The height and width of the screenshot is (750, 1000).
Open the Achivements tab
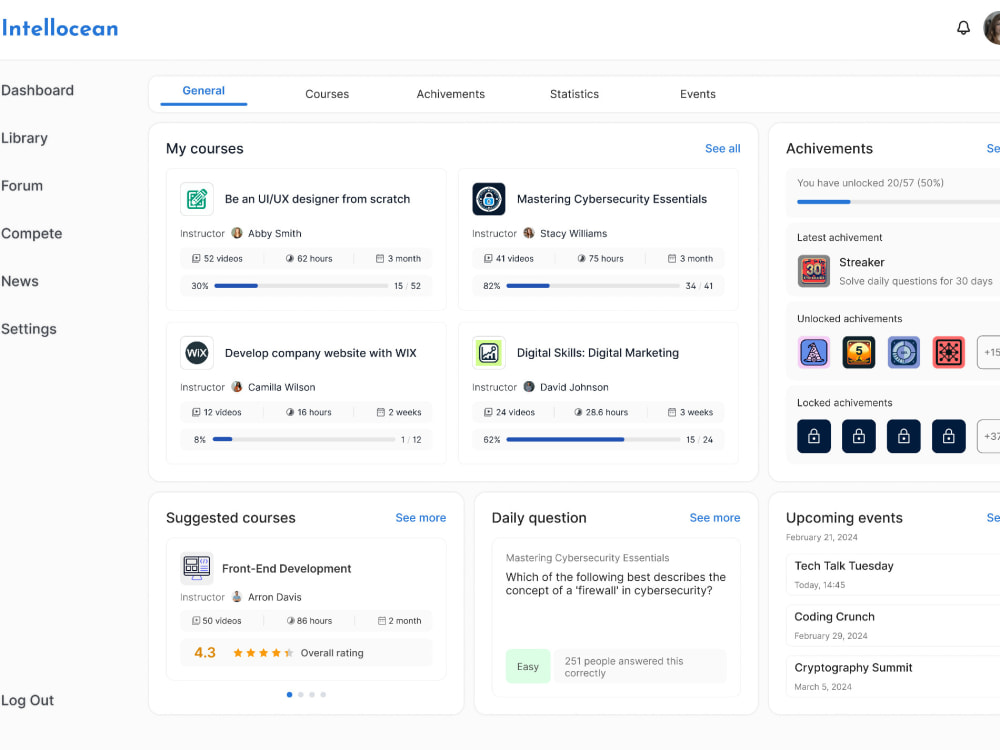450,94
